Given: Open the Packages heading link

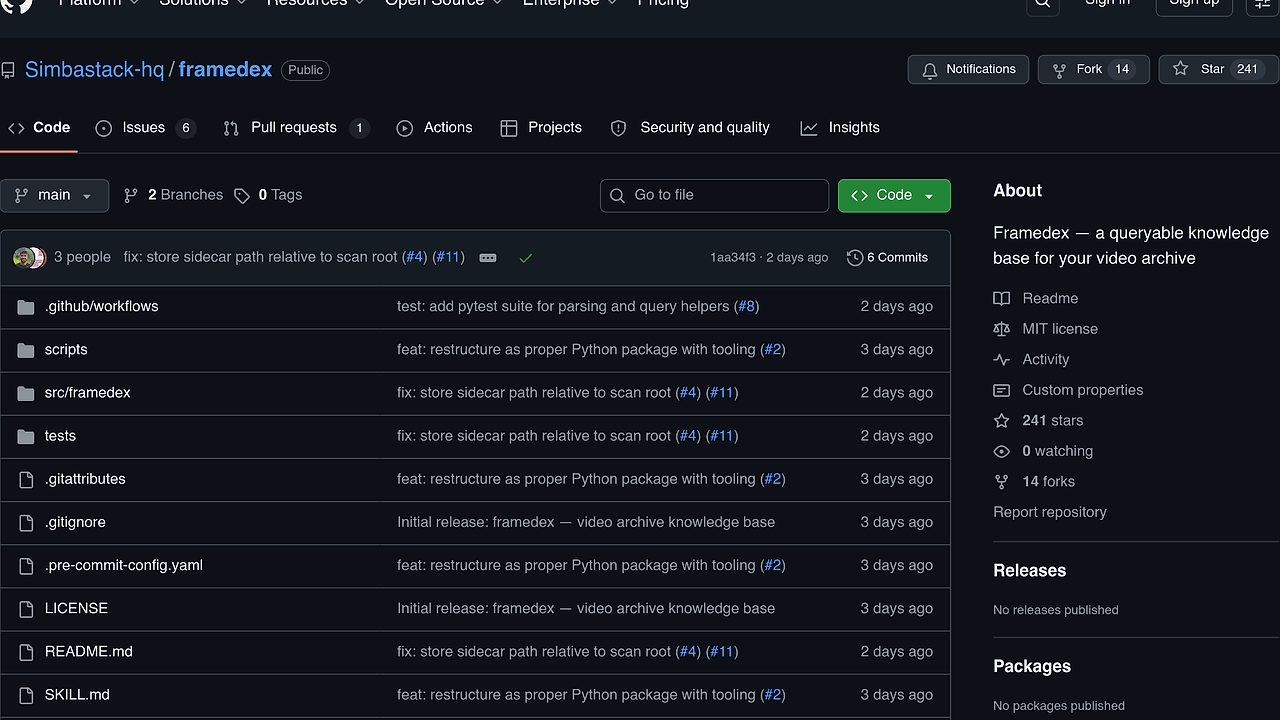Looking at the screenshot, I should tap(1032, 667).
